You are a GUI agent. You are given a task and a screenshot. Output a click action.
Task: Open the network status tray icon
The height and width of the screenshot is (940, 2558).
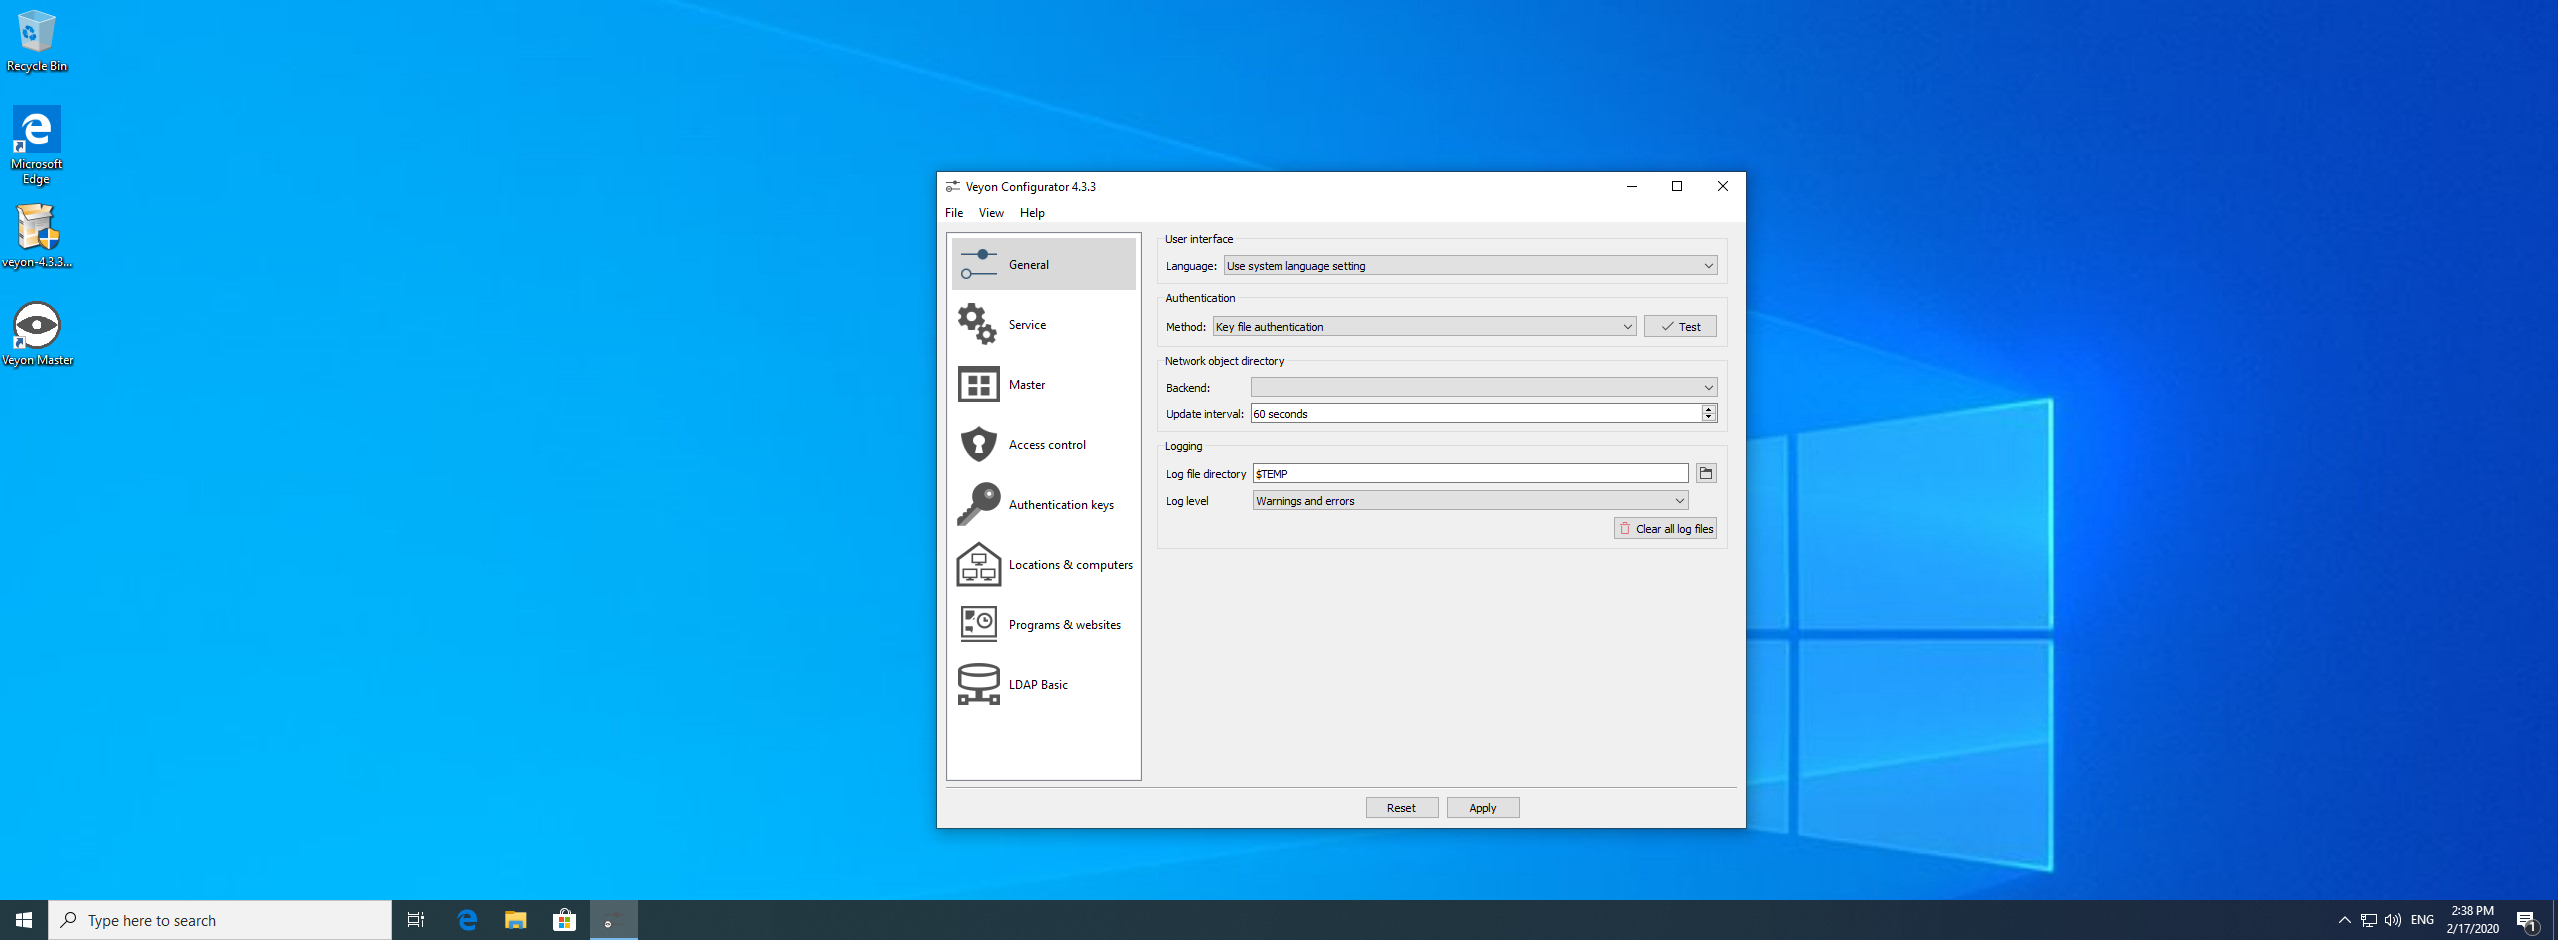2369,920
